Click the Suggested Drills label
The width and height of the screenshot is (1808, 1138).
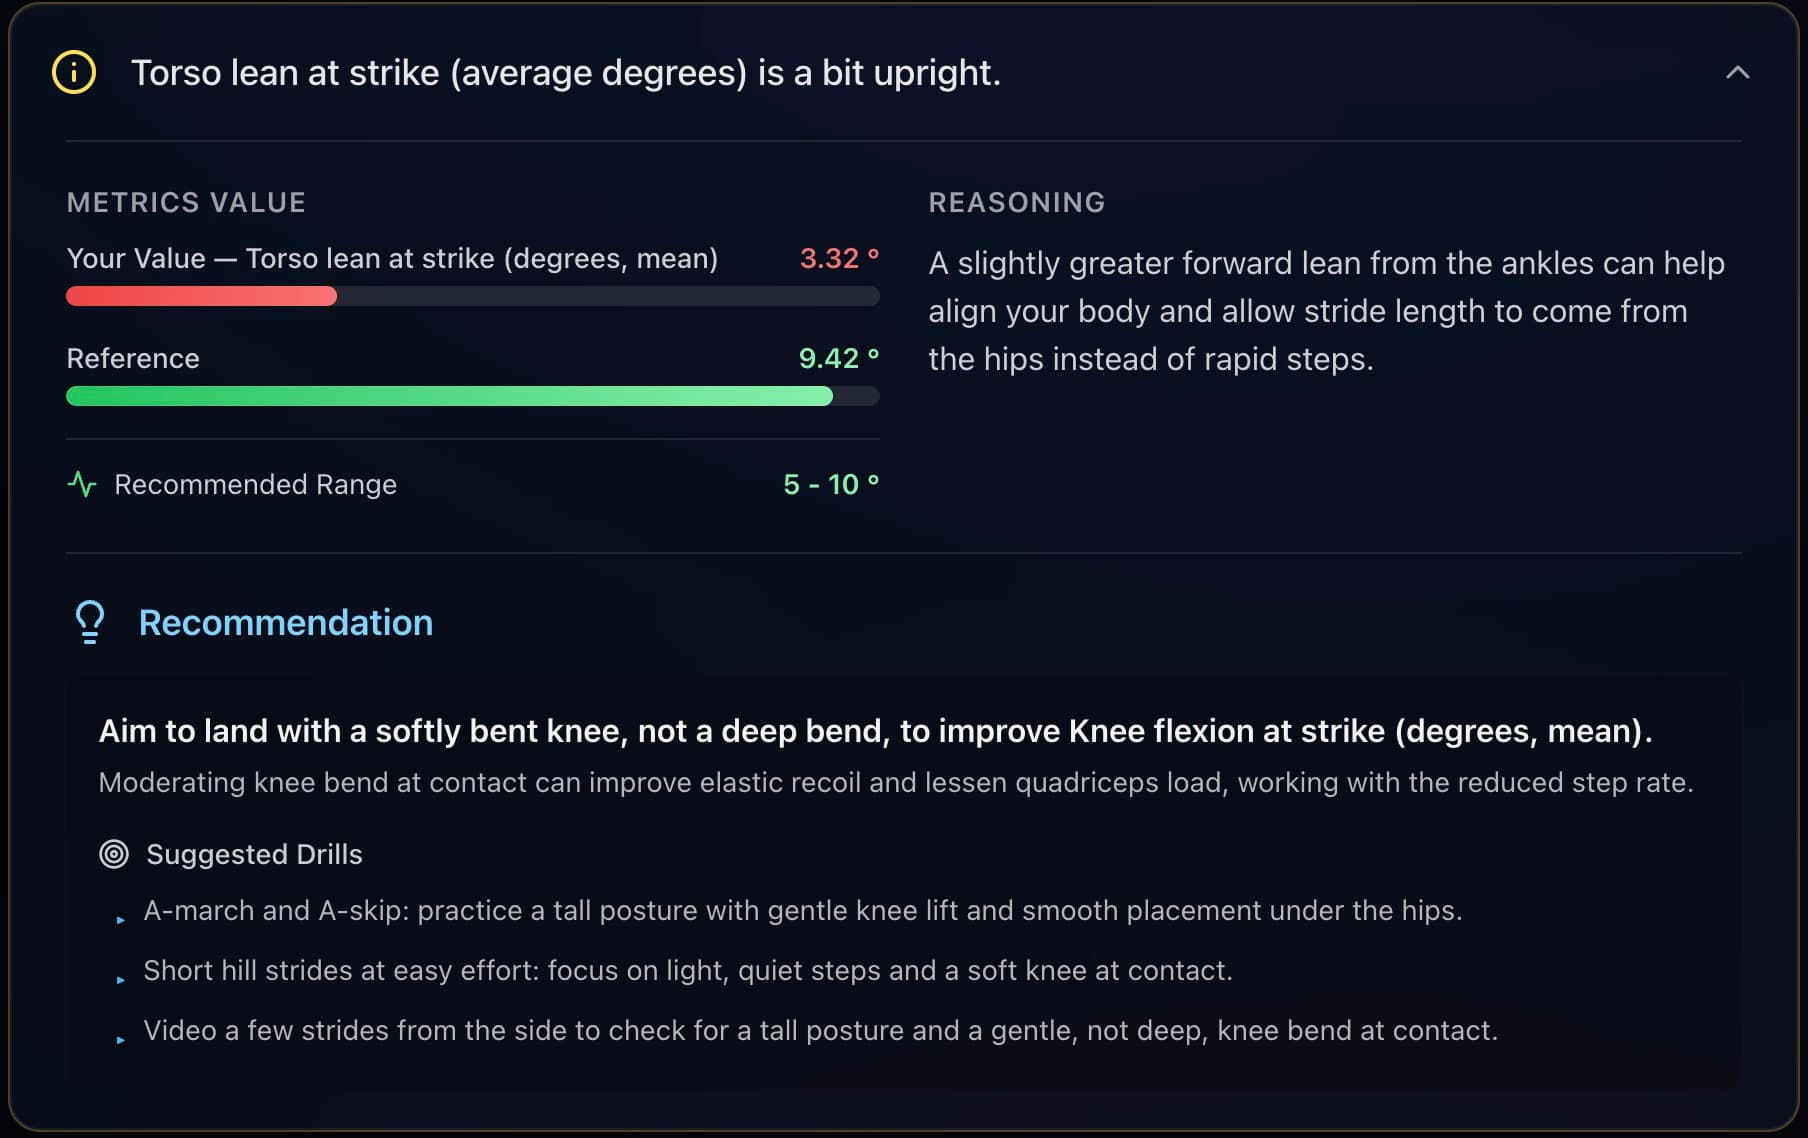[x=254, y=854]
